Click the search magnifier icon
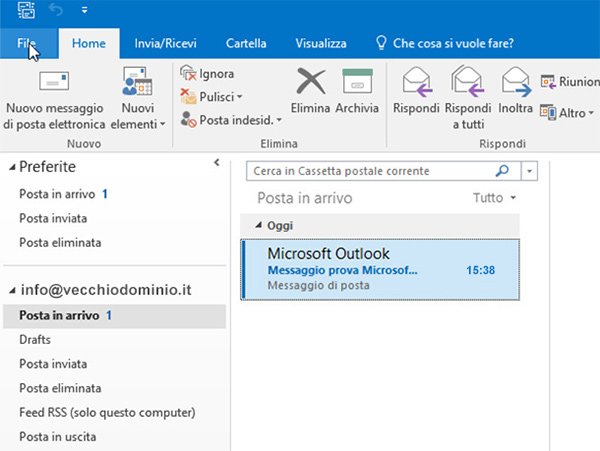The height and width of the screenshot is (451, 600). pyautogui.click(x=502, y=171)
